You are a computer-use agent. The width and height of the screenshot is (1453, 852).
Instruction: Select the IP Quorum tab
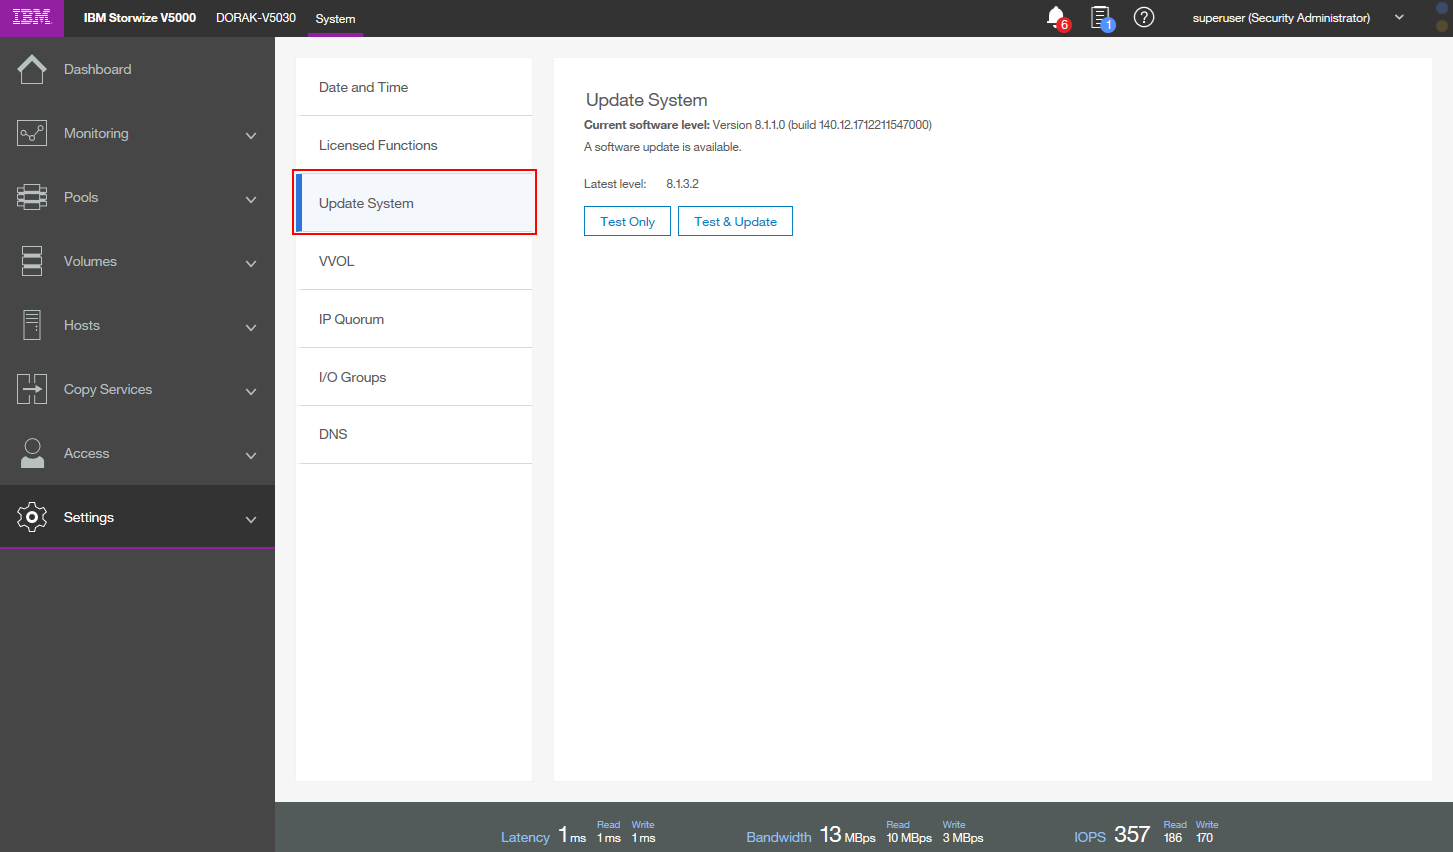[x=414, y=319]
